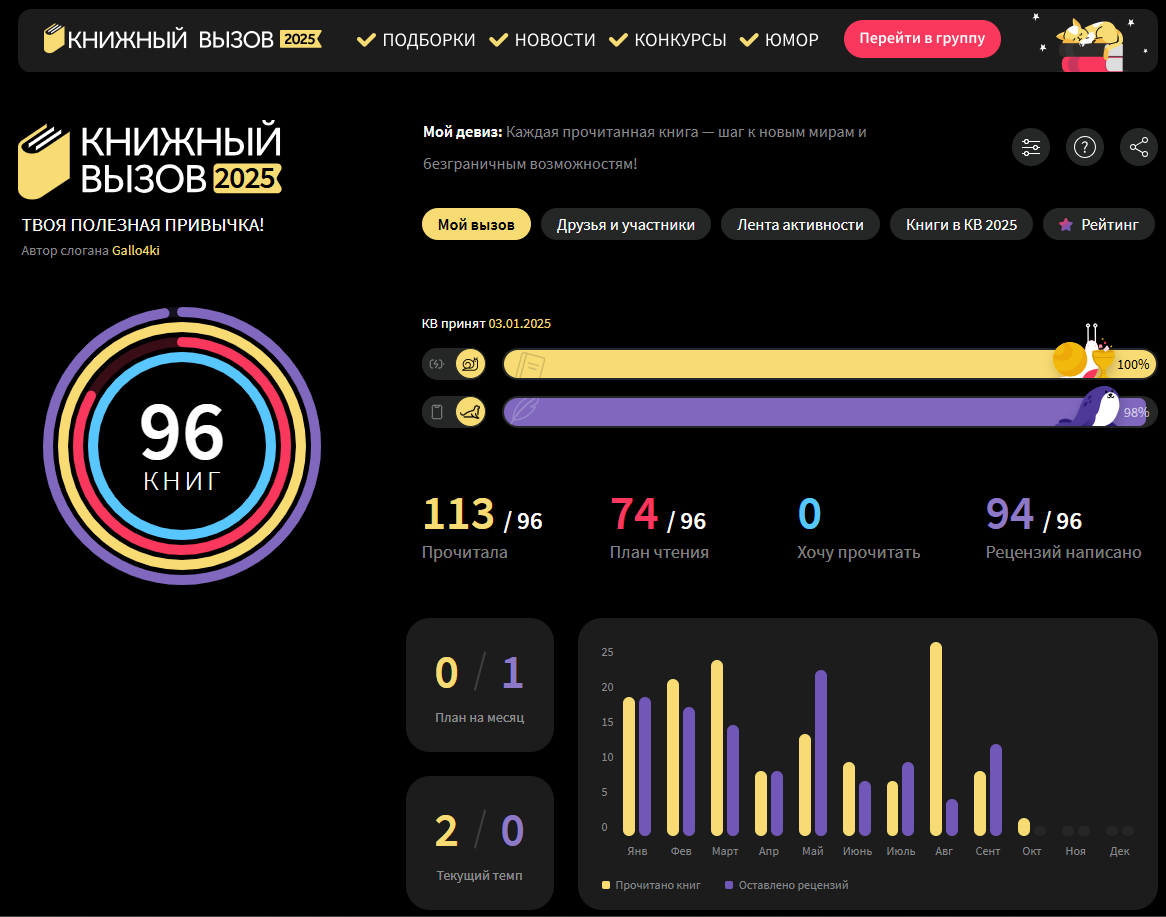Click the yellow book logo in the top banner
Viewport: 1166px width, 917px height.
pos(54,38)
